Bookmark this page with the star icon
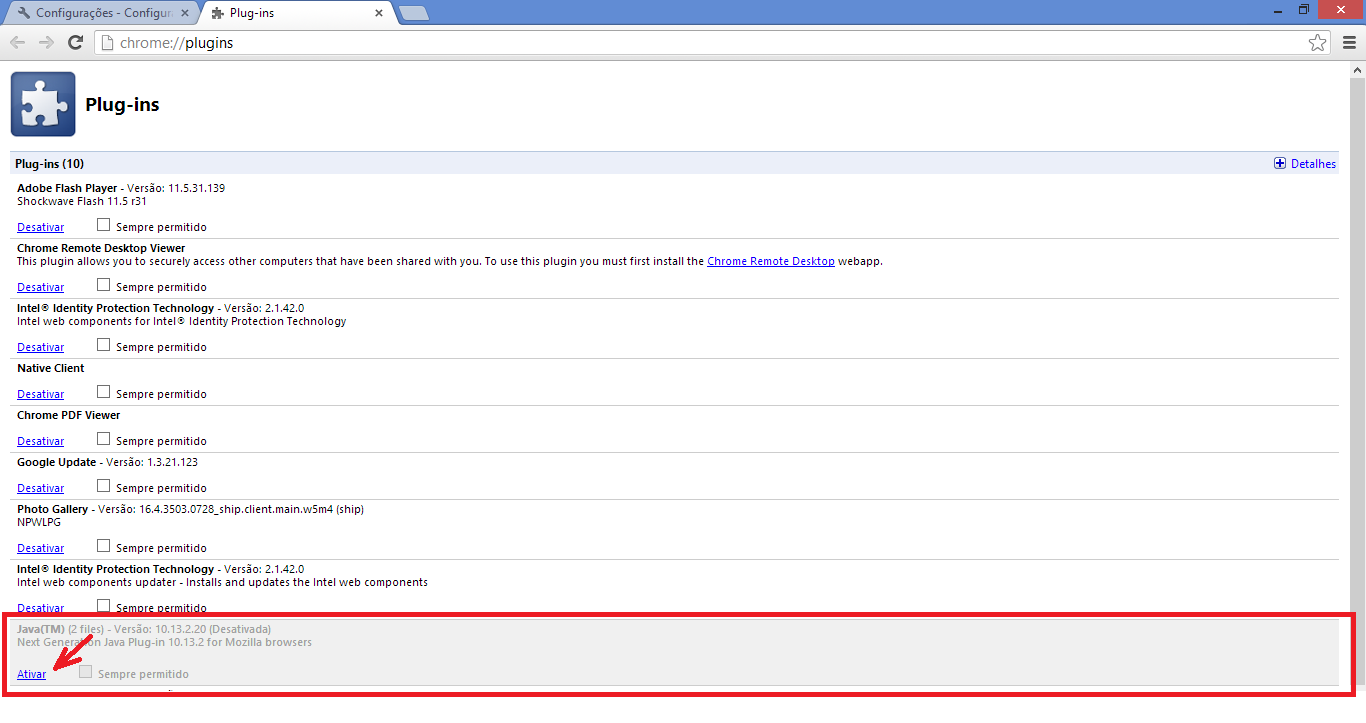The height and width of the screenshot is (723, 1366). pyautogui.click(x=1318, y=43)
